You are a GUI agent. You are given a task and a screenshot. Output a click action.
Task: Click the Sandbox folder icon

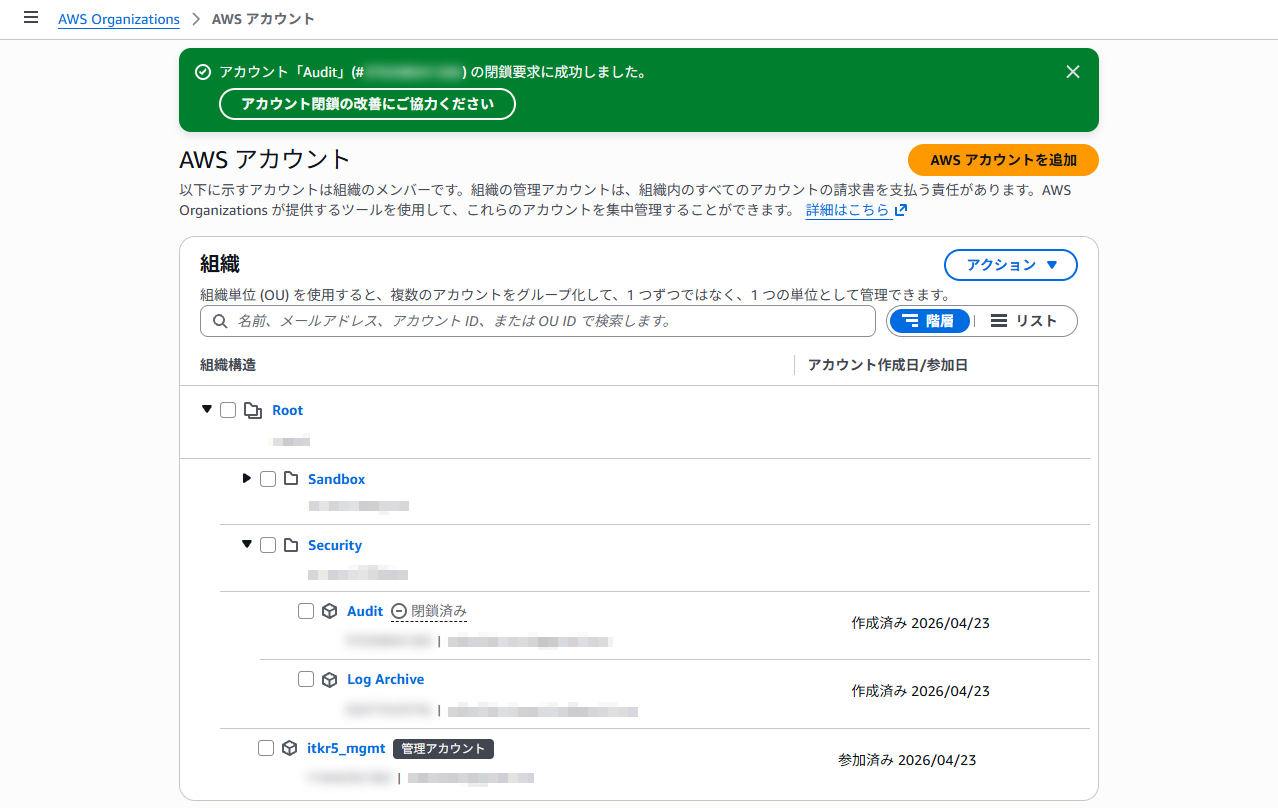click(291, 479)
